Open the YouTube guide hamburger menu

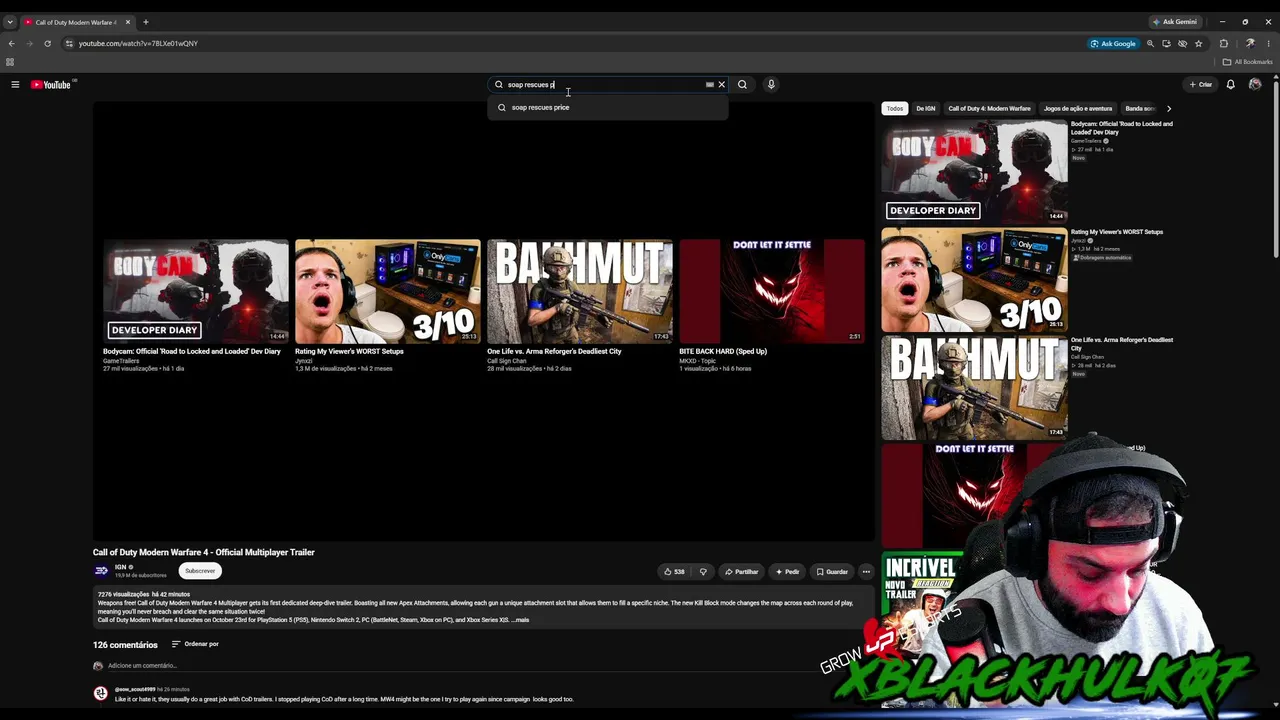[15, 85]
